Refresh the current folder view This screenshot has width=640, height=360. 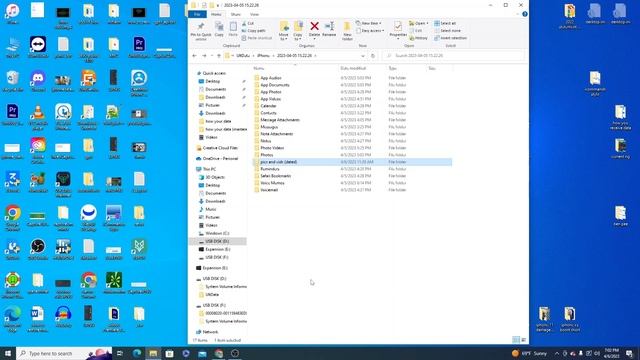point(373,56)
